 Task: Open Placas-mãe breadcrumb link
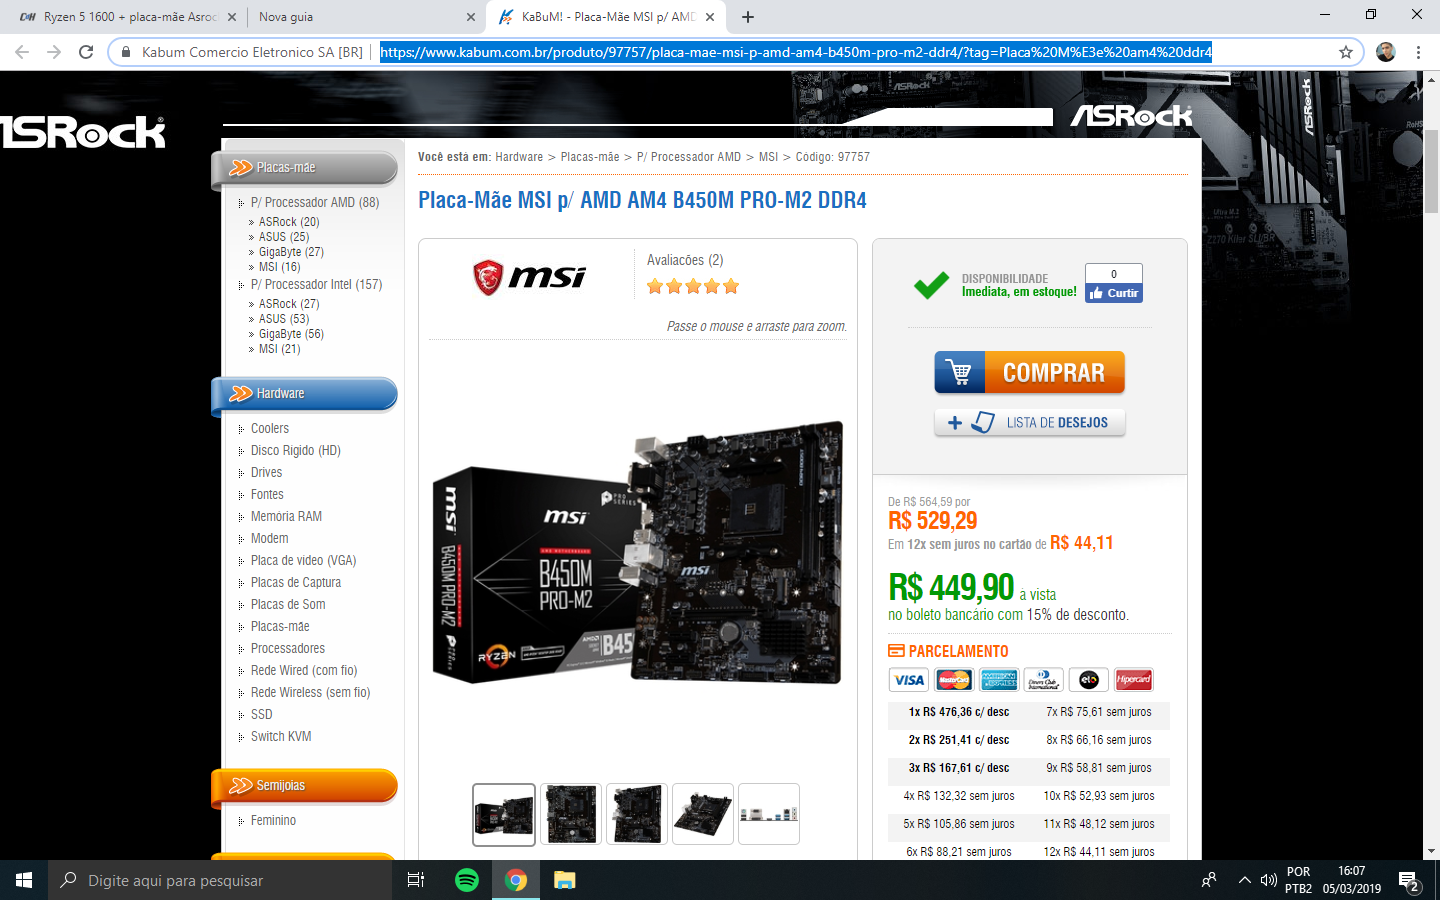(x=590, y=157)
